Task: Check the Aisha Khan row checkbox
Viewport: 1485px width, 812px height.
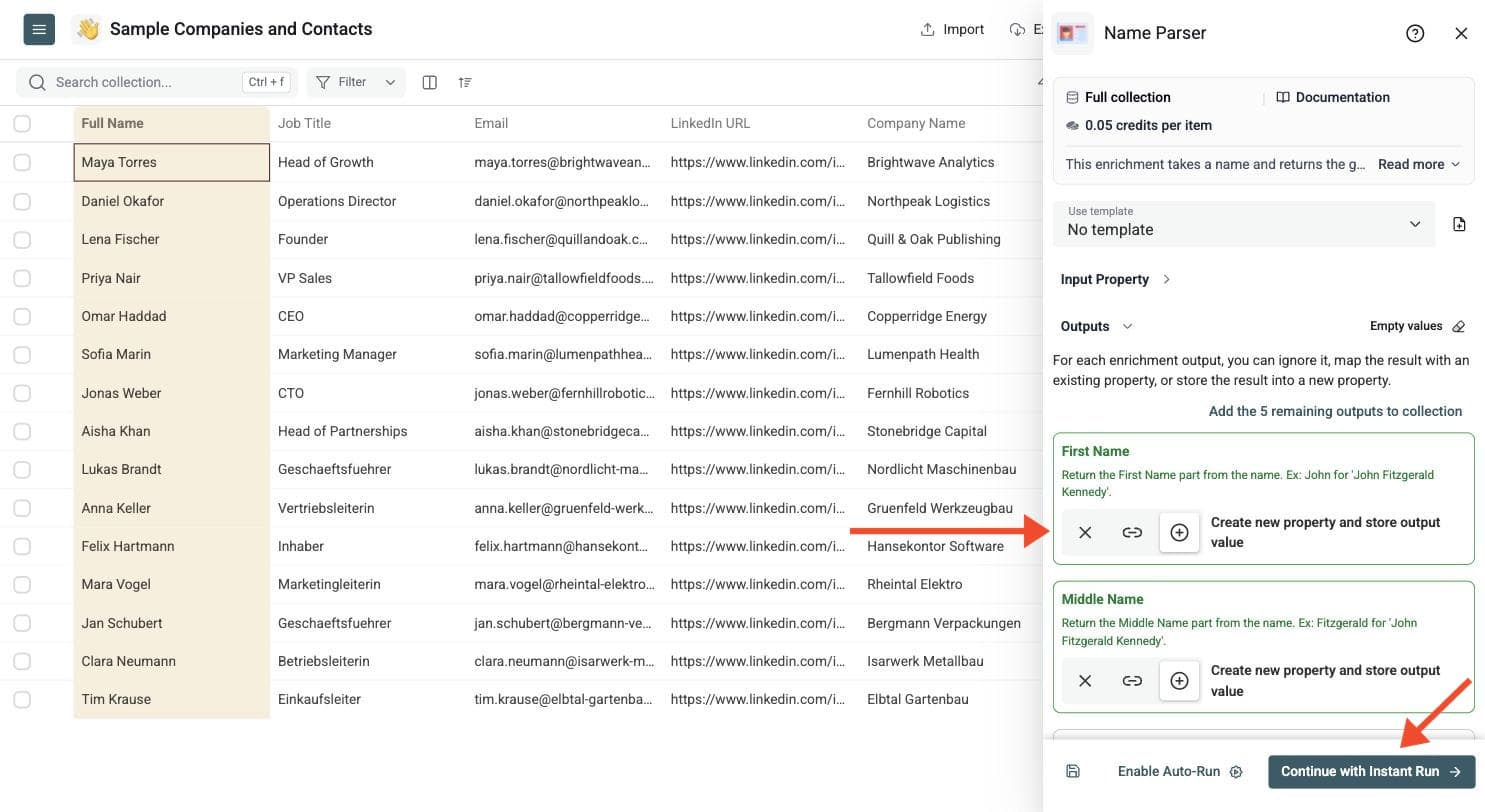Action: pos(22,431)
